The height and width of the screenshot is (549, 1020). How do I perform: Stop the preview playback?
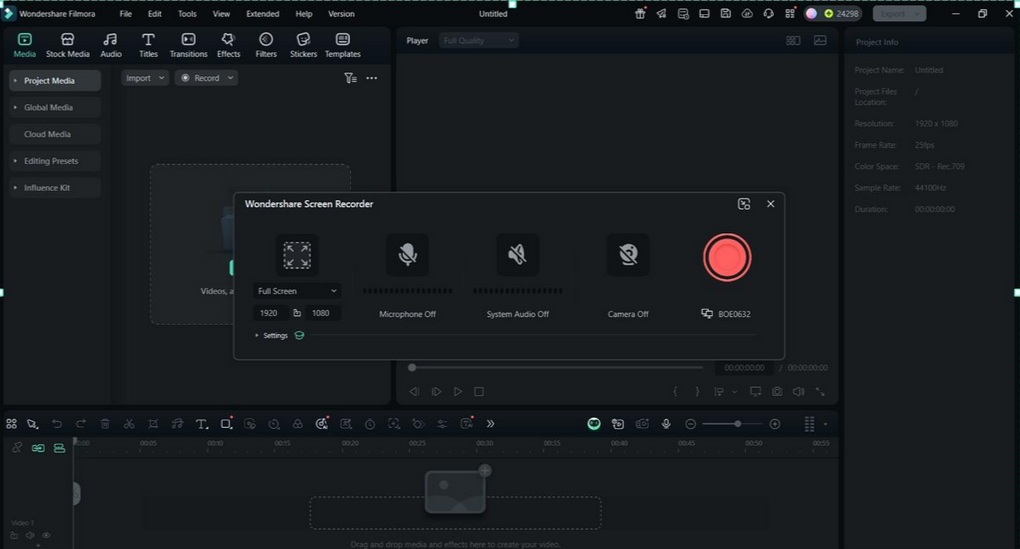[x=479, y=392]
